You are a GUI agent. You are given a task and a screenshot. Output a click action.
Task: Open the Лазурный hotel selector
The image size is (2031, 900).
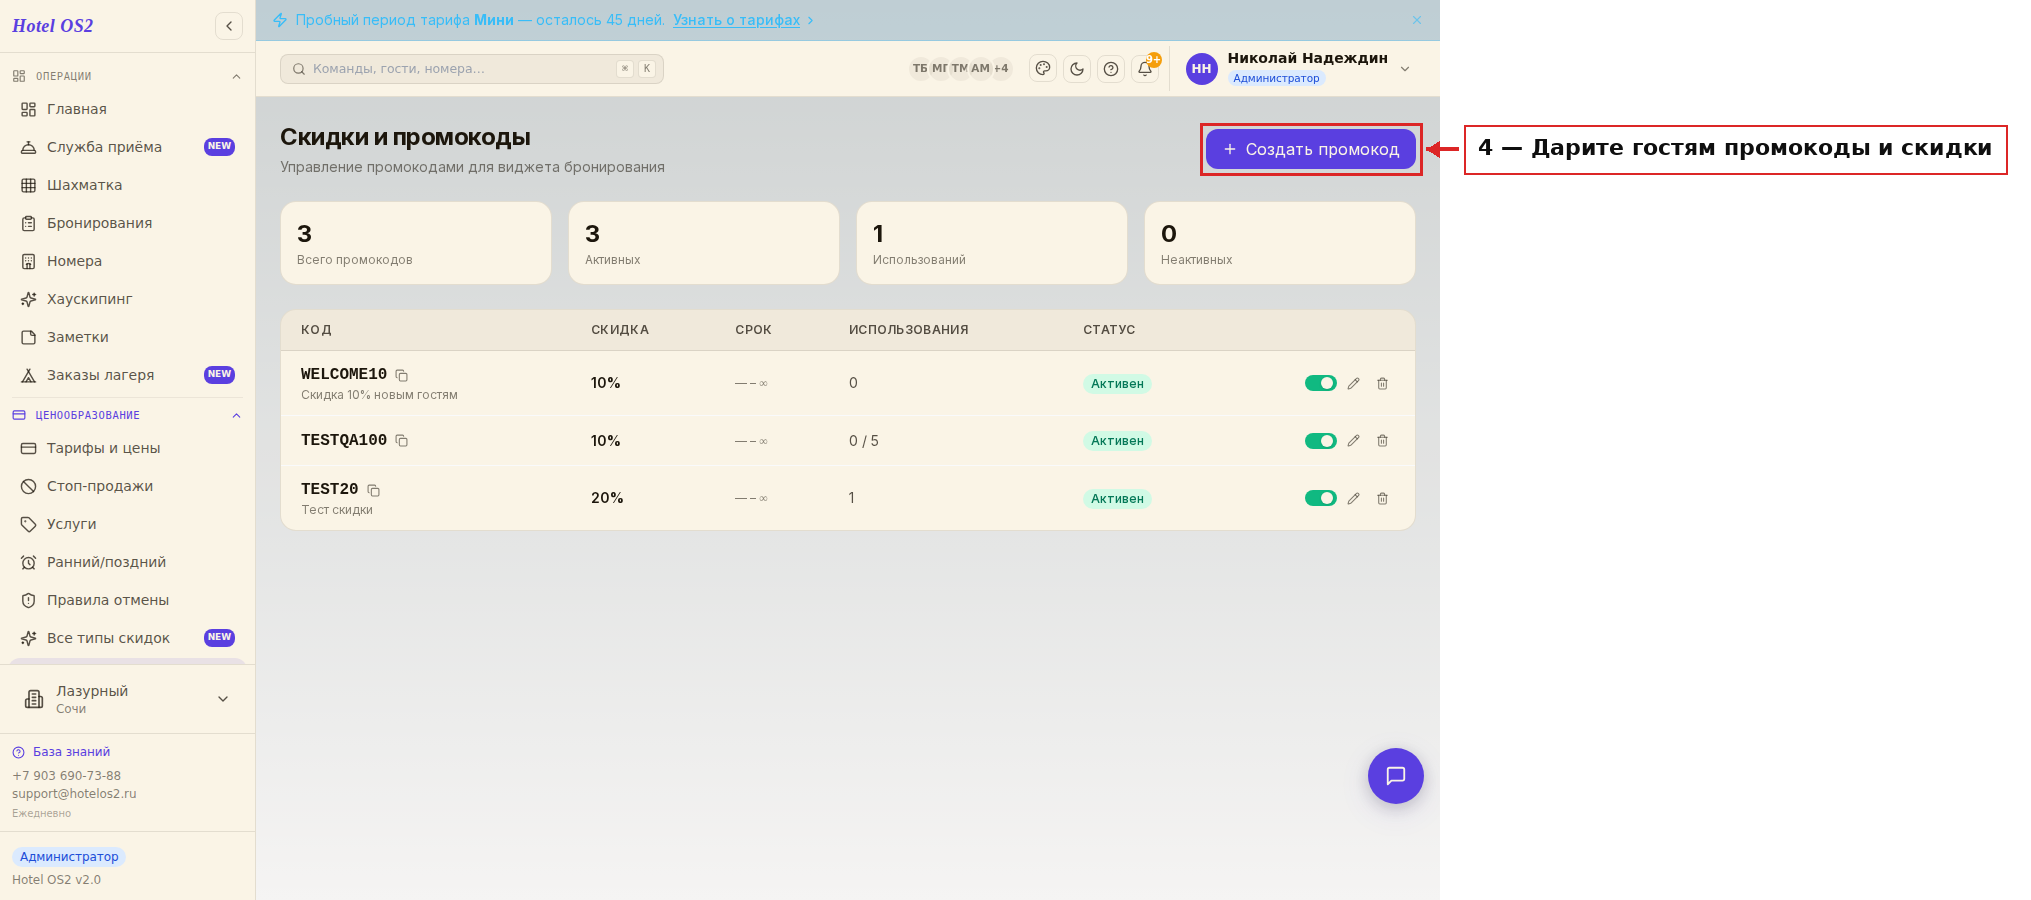(x=127, y=699)
